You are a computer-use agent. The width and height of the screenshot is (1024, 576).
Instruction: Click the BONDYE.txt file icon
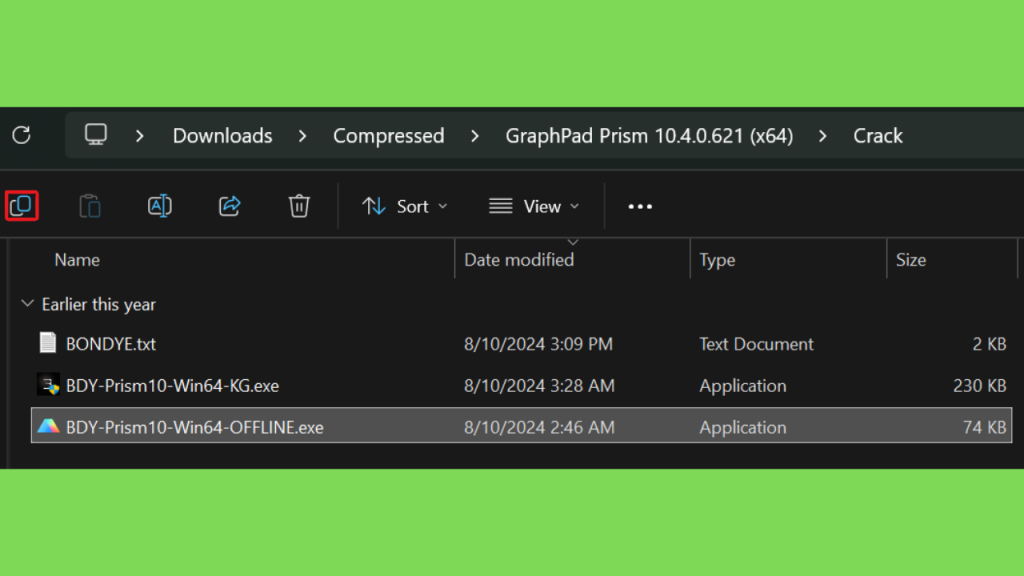click(x=48, y=343)
